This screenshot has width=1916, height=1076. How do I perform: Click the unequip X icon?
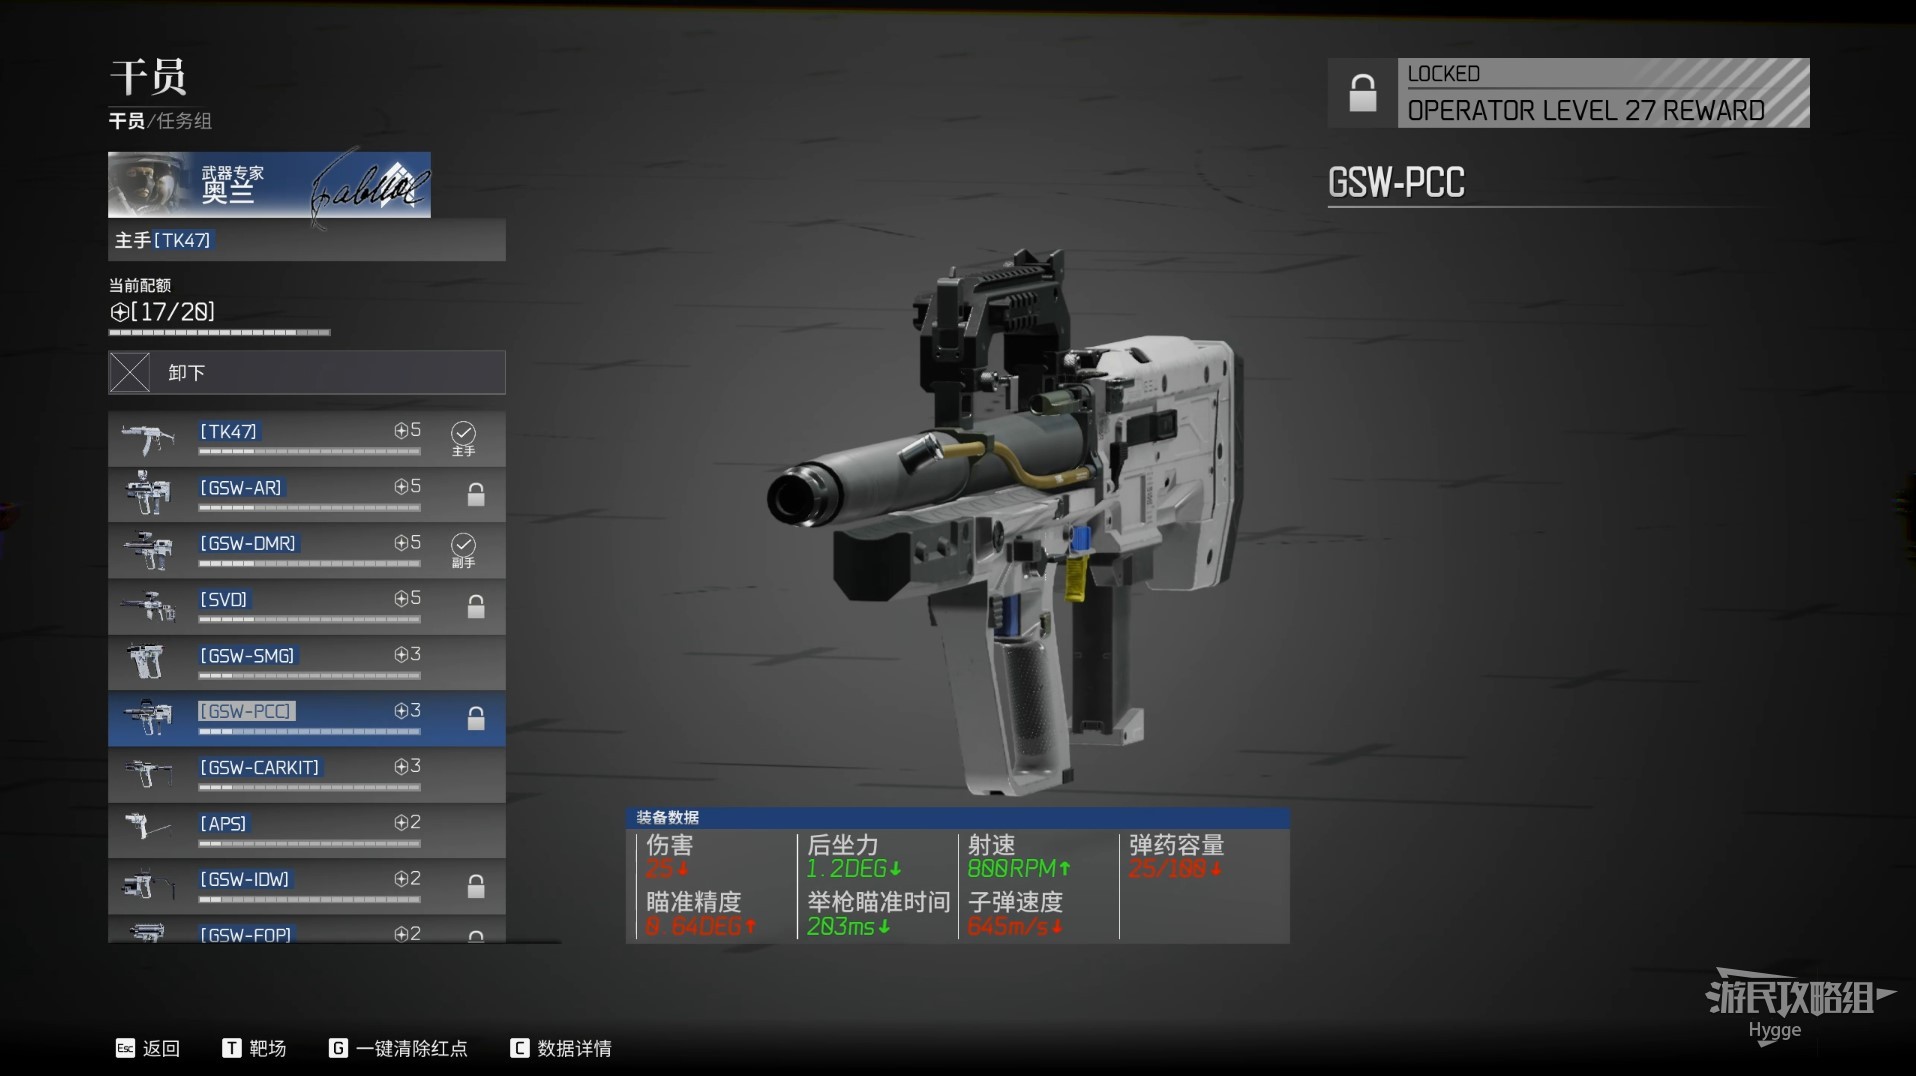coord(129,372)
